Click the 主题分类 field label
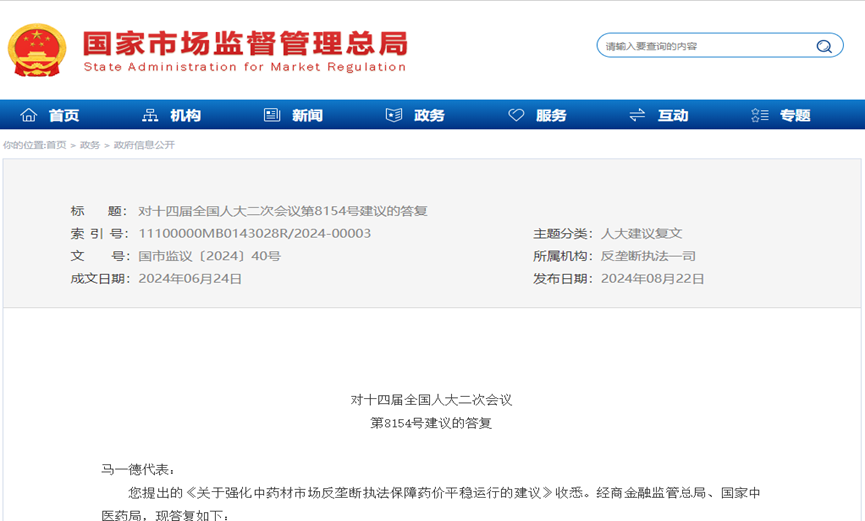This screenshot has height=521, width=865. [563, 233]
